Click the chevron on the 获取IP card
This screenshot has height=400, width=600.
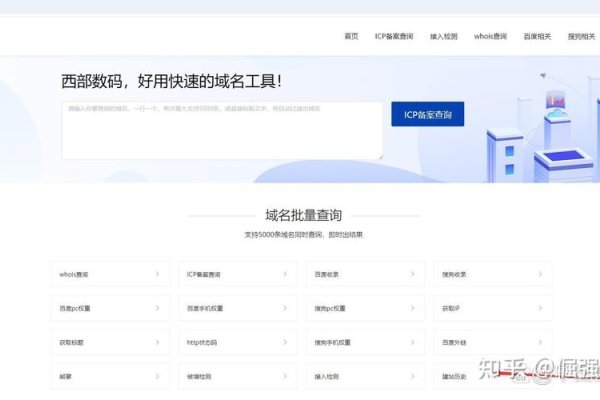539,308
